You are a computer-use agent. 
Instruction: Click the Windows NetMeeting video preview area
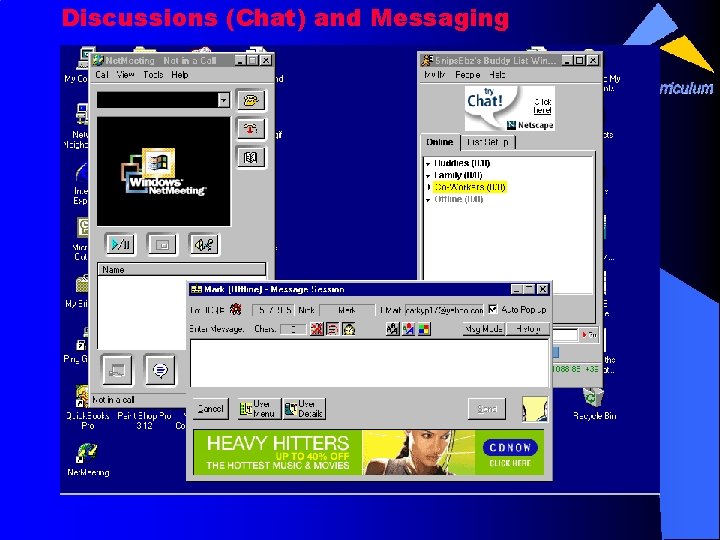click(163, 171)
